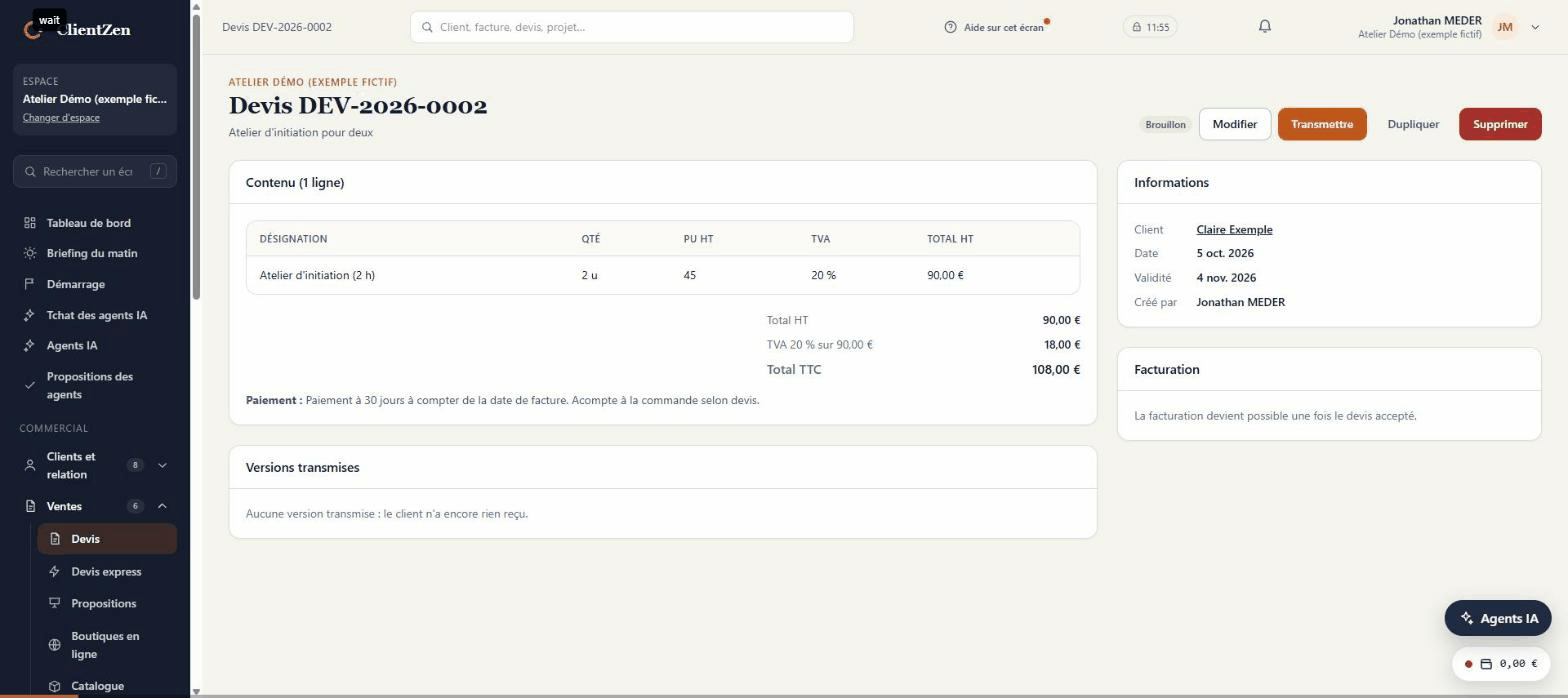Click the Supprimer button
Screen dimensions: 1568x698
click(1500, 124)
